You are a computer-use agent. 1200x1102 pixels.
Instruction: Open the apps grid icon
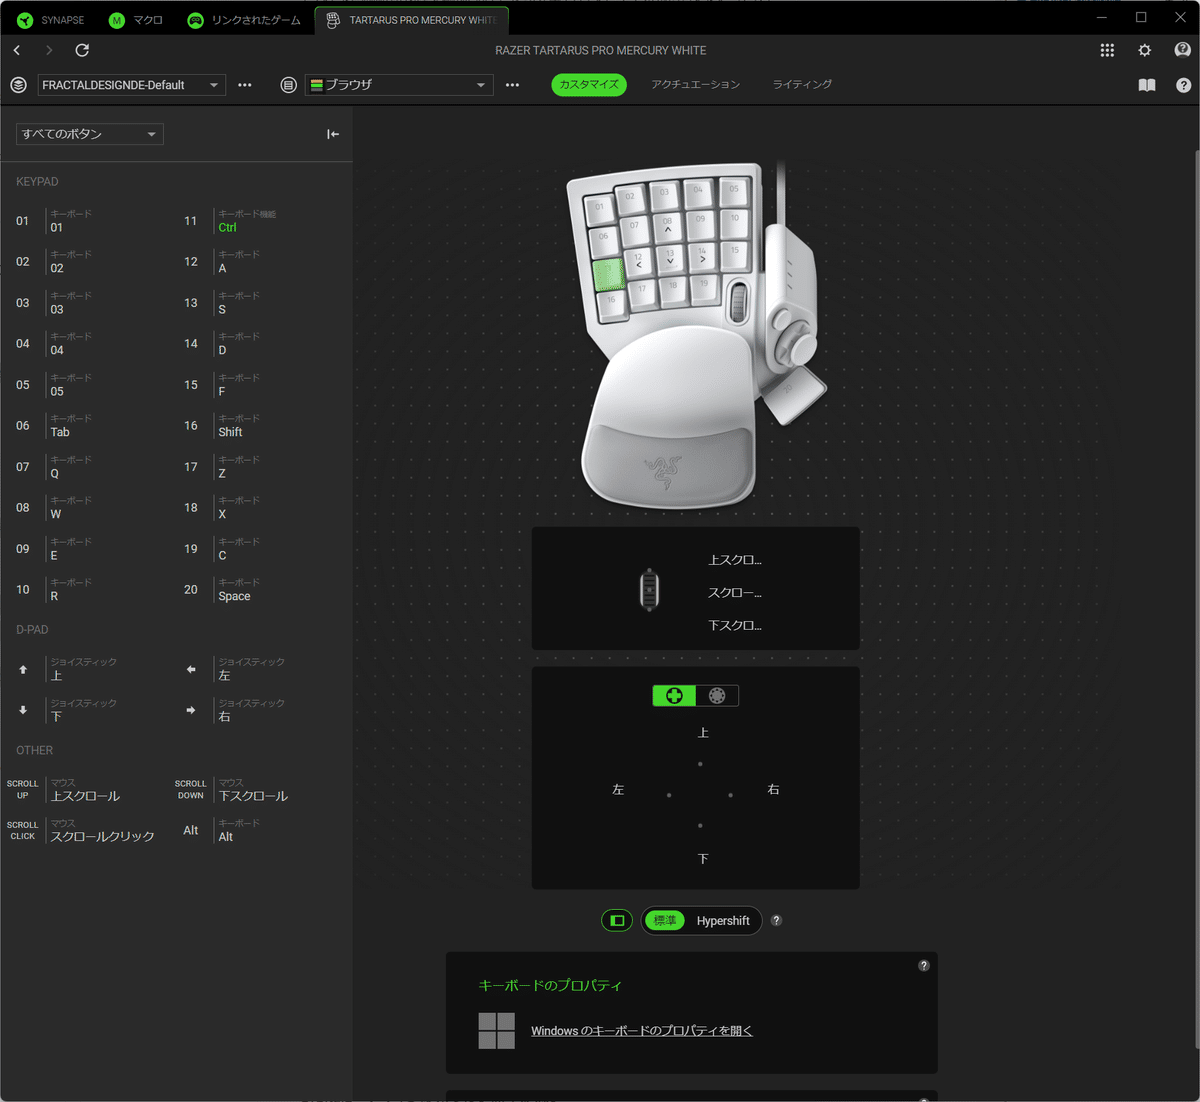1107,50
